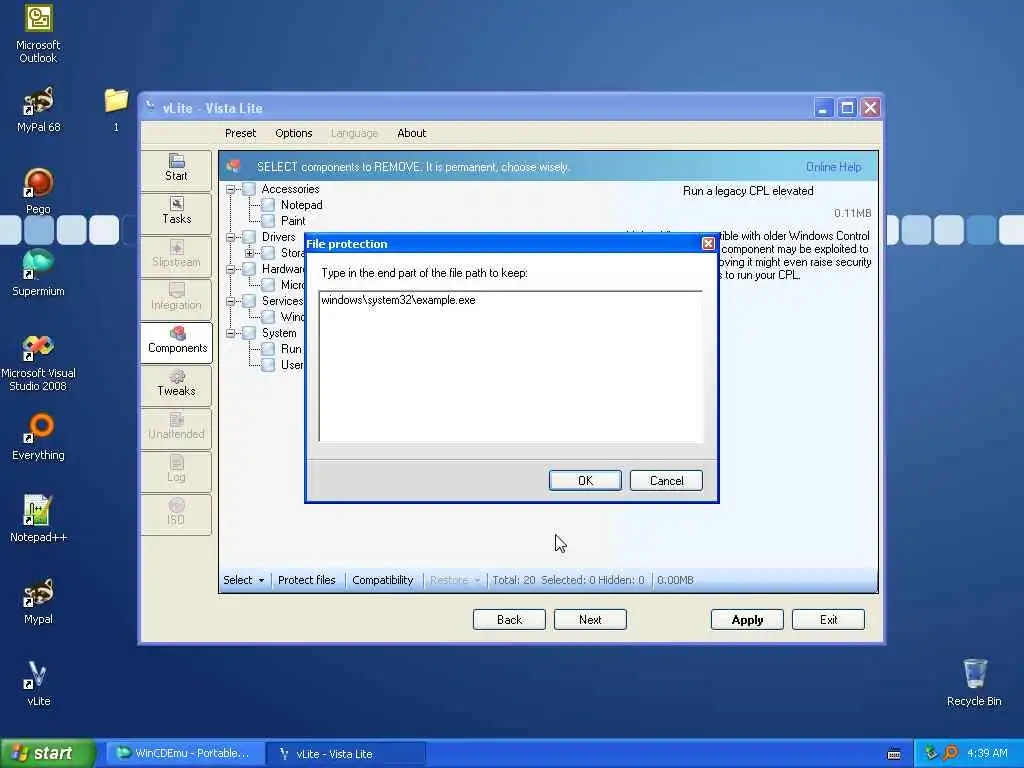Image resolution: width=1024 pixels, height=768 pixels.
Task: Open the About menu
Action: pyautogui.click(x=411, y=133)
